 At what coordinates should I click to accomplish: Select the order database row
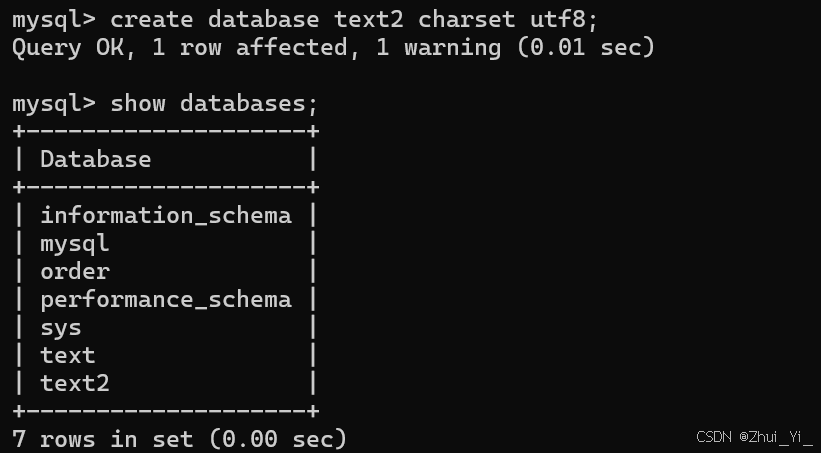(x=165, y=272)
